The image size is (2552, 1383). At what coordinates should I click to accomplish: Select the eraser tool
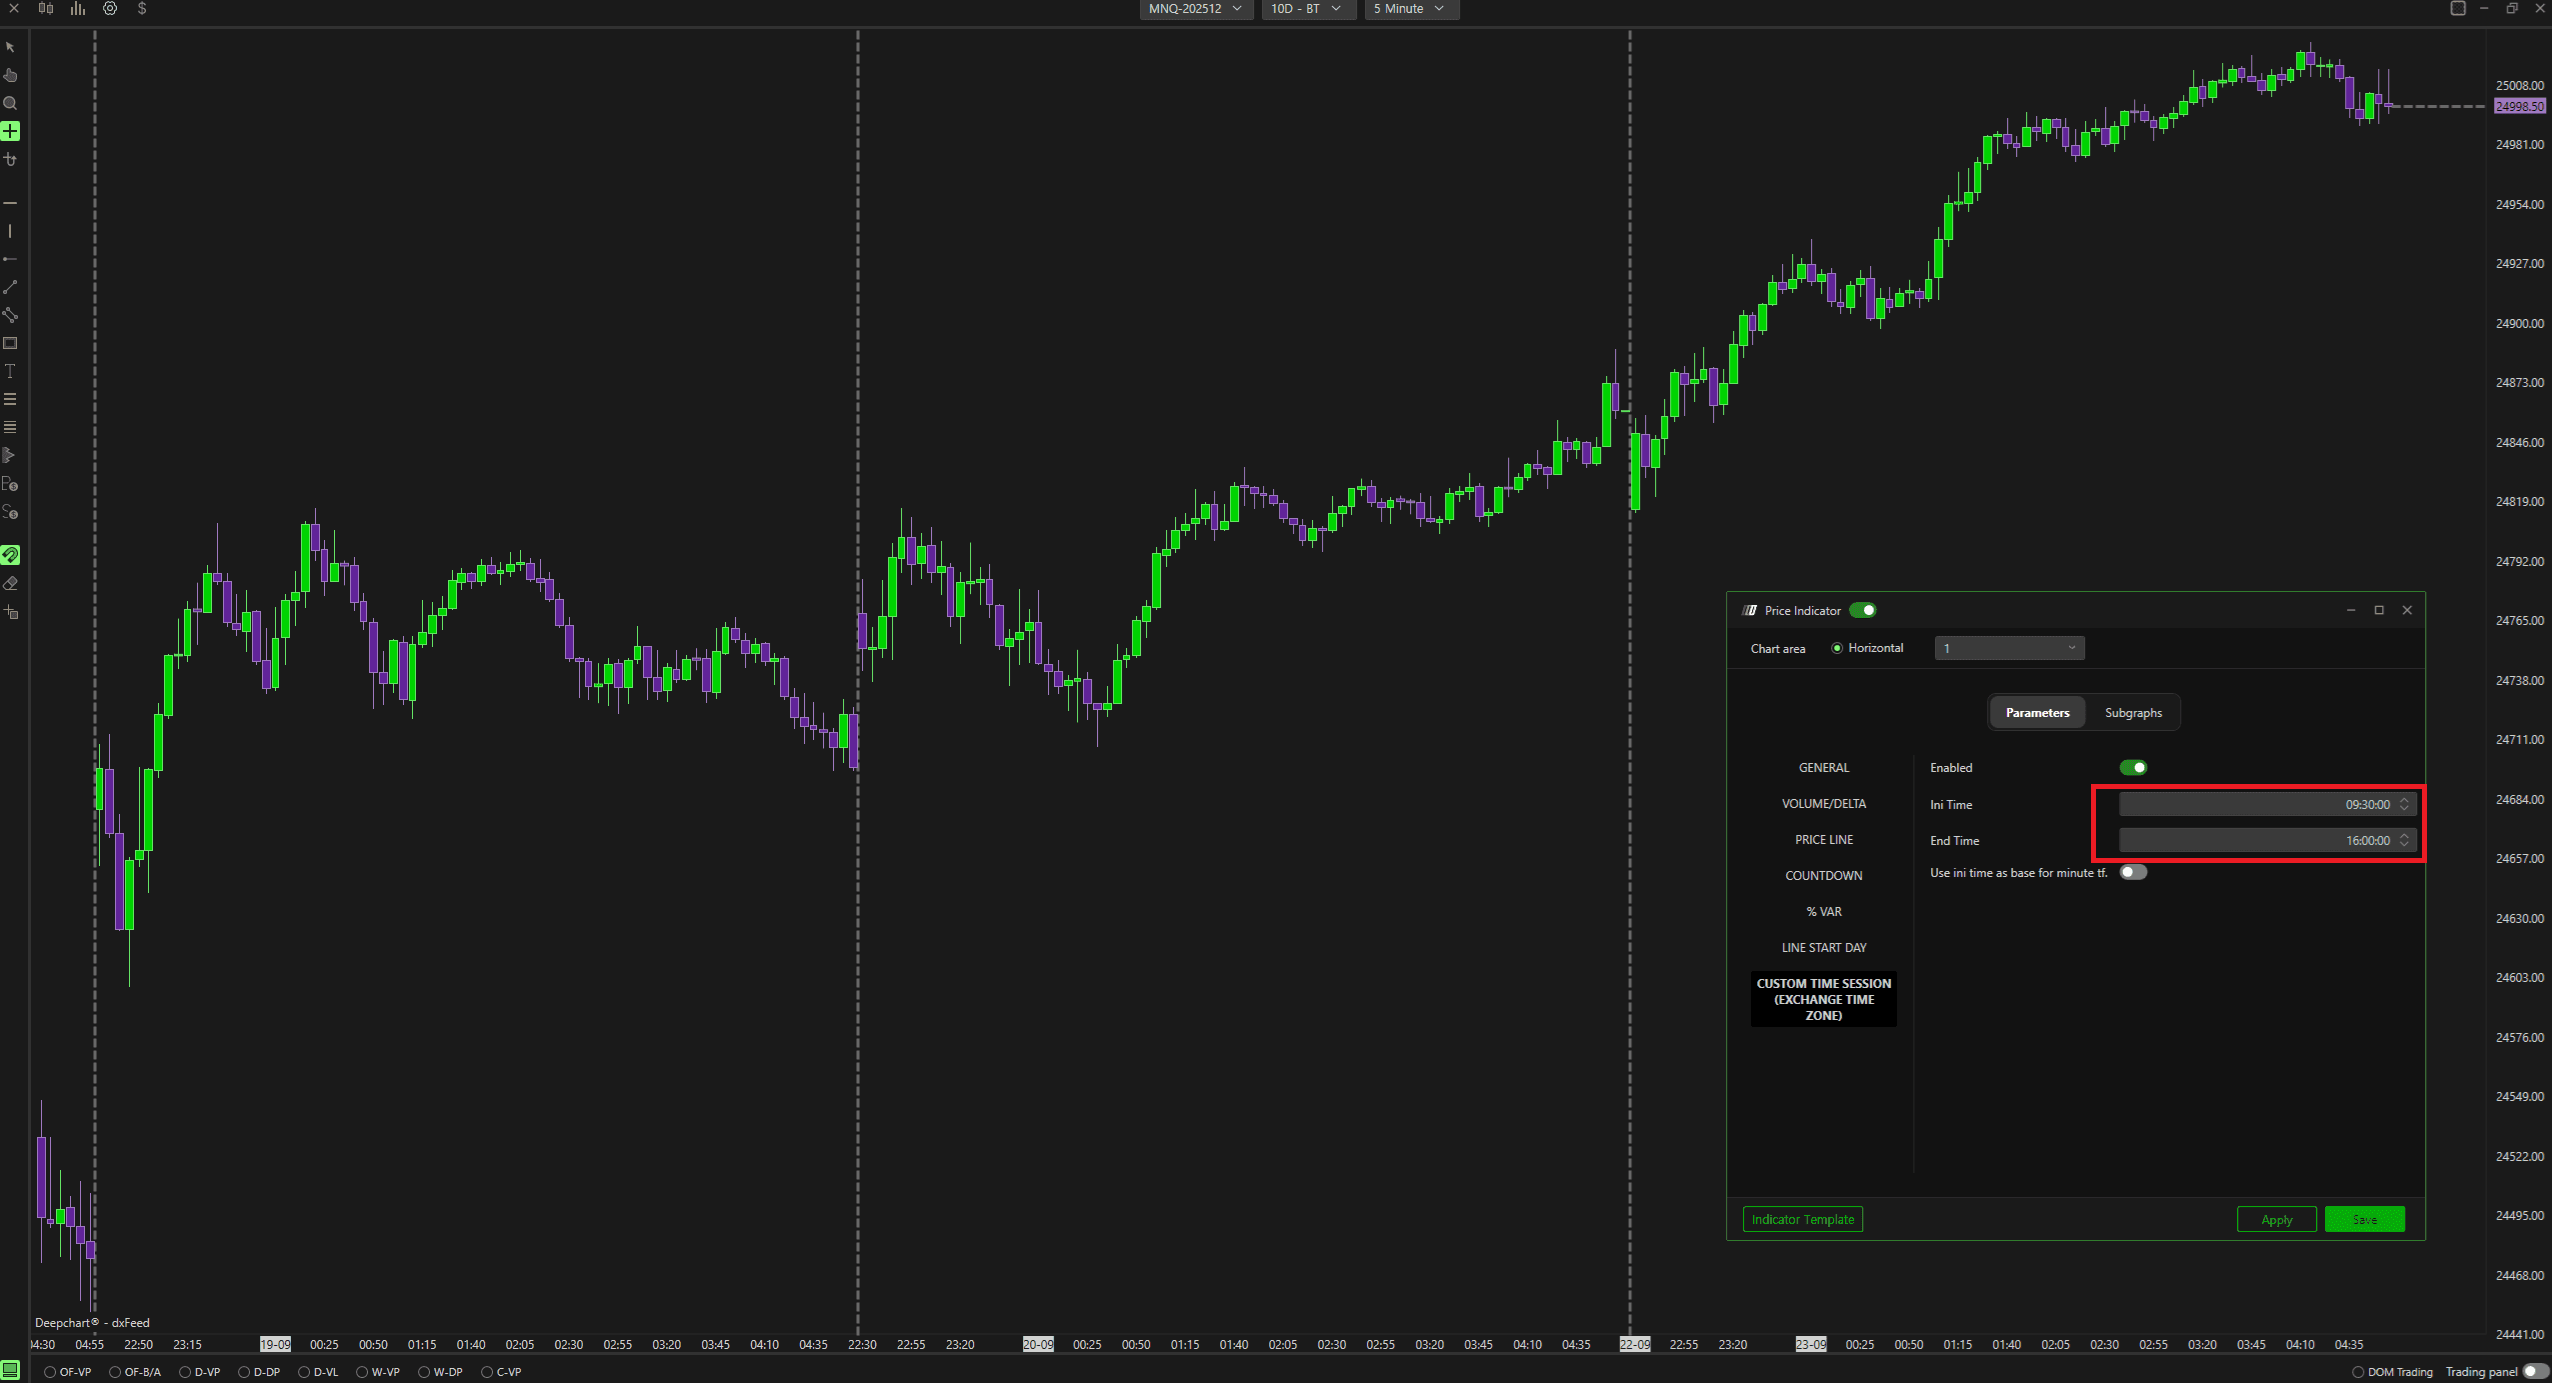[x=10, y=583]
